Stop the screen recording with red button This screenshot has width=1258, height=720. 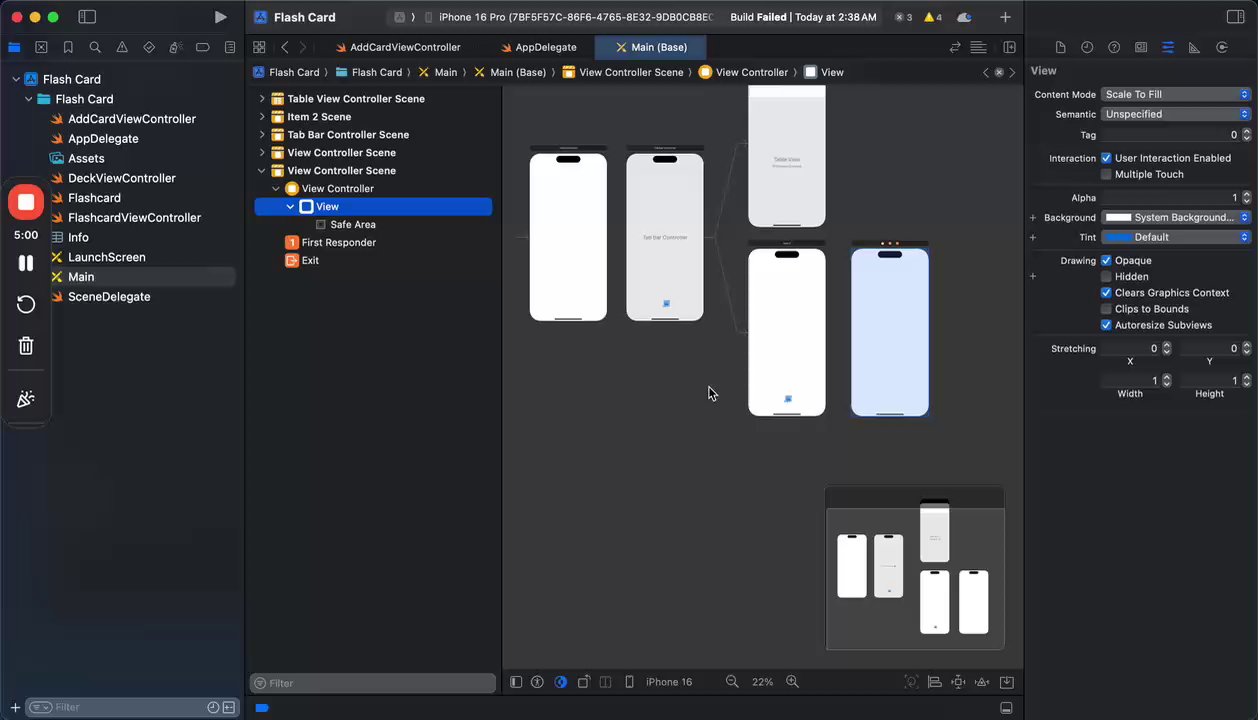click(26, 202)
